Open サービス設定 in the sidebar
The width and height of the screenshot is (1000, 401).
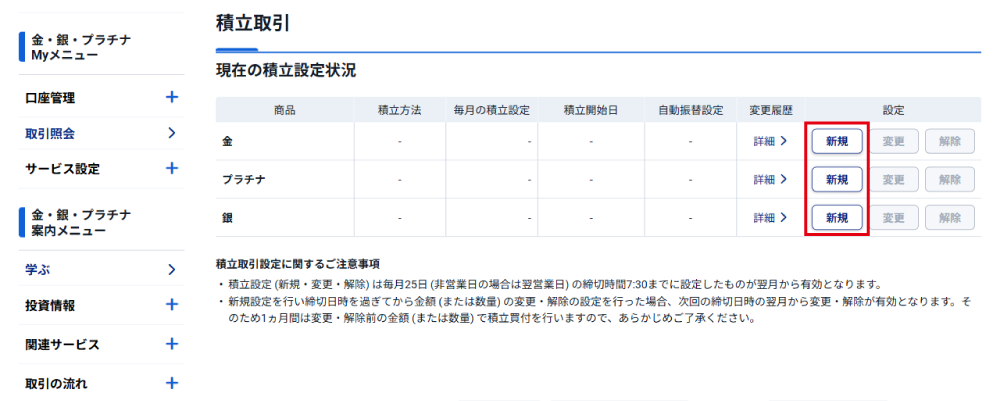(62, 169)
